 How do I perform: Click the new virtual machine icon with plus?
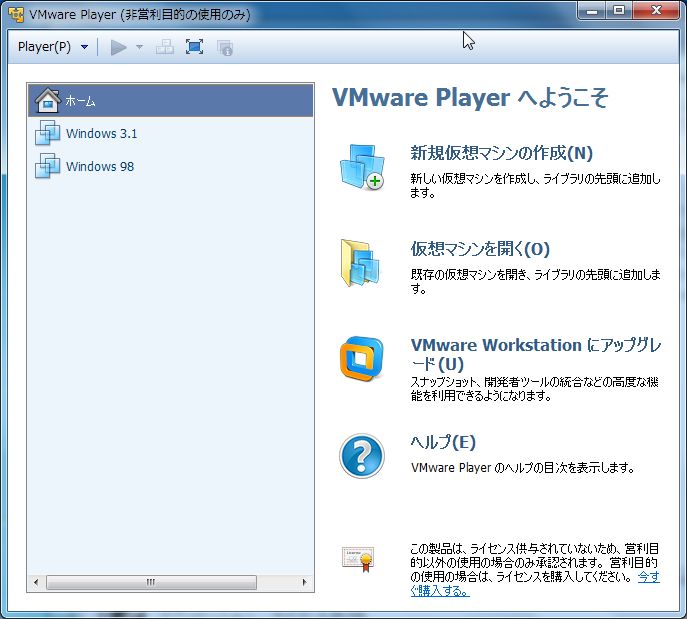click(362, 167)
